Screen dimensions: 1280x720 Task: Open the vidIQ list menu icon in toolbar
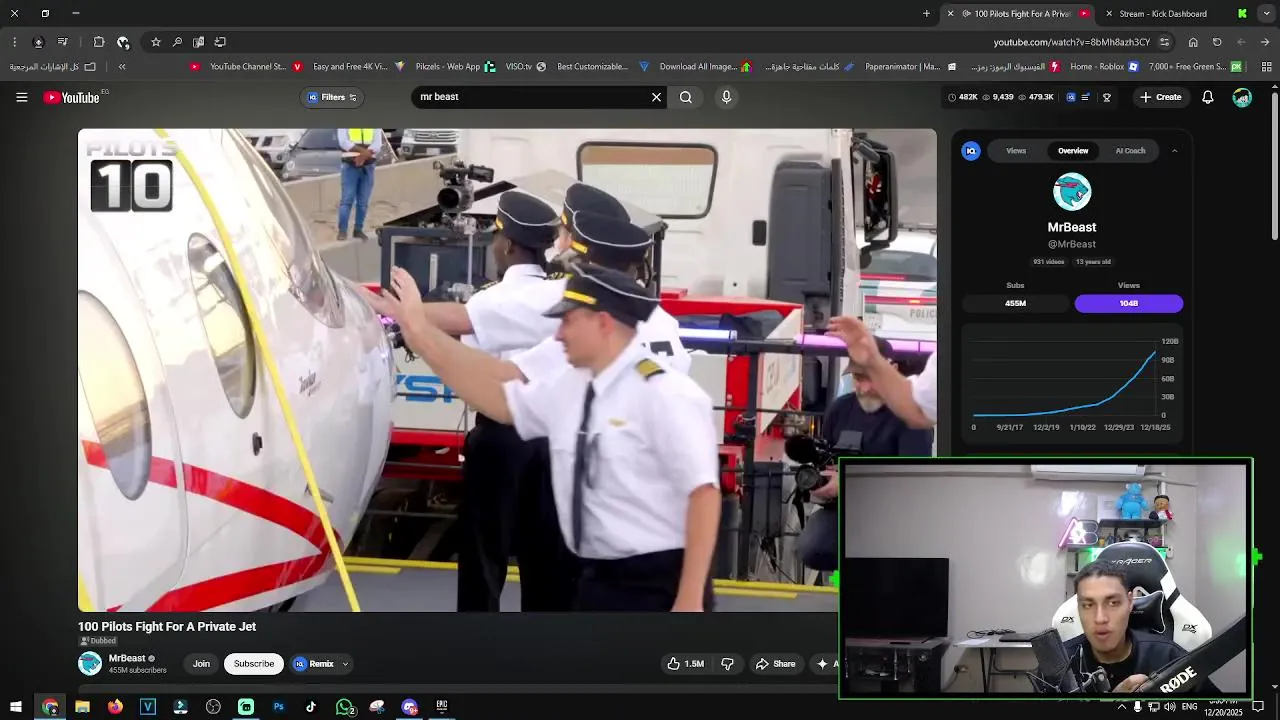(x=1086, y=97)
